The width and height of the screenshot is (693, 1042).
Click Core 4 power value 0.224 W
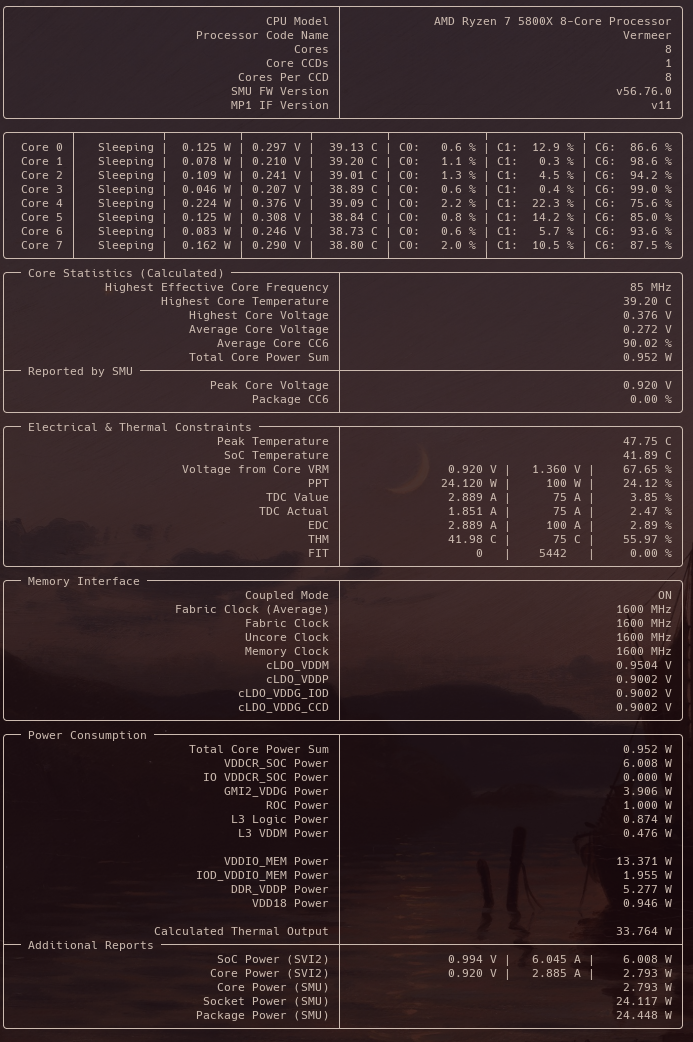pyautogui.click(x=207, y=203)
